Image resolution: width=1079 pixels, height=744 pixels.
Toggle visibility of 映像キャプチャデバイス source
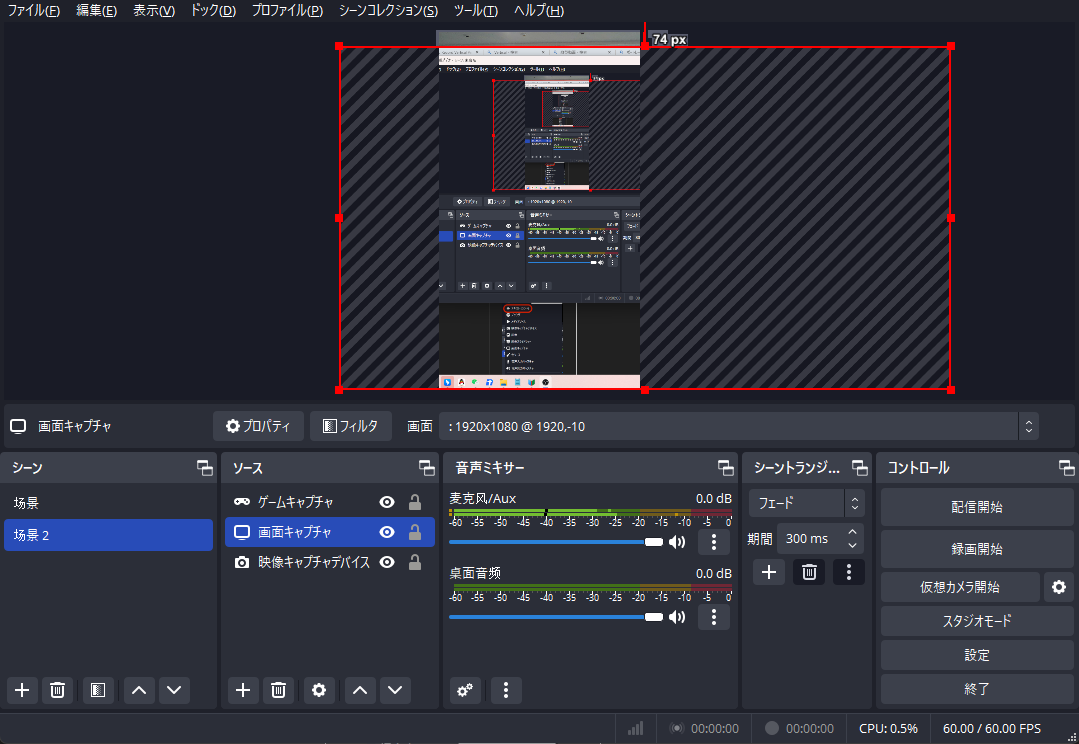[x=387, y=562]
